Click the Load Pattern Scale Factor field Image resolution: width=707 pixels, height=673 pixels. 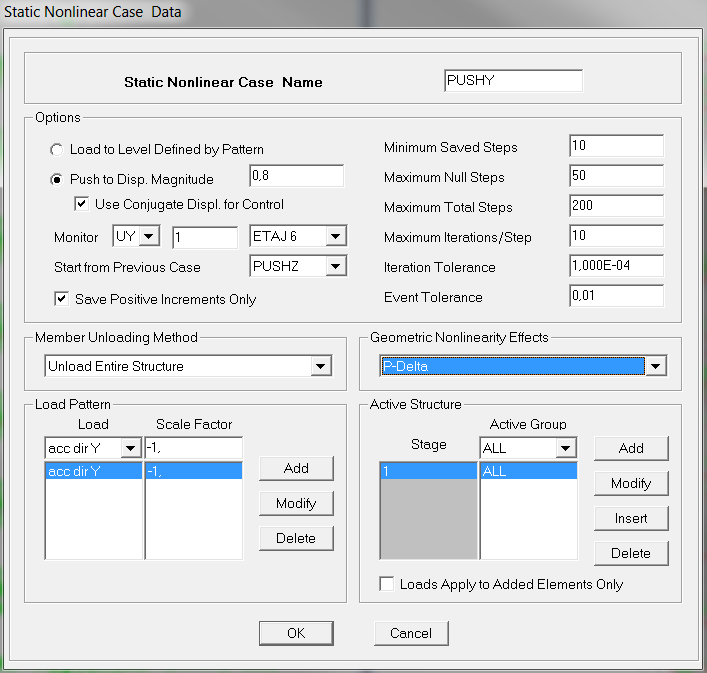[194, 448]
